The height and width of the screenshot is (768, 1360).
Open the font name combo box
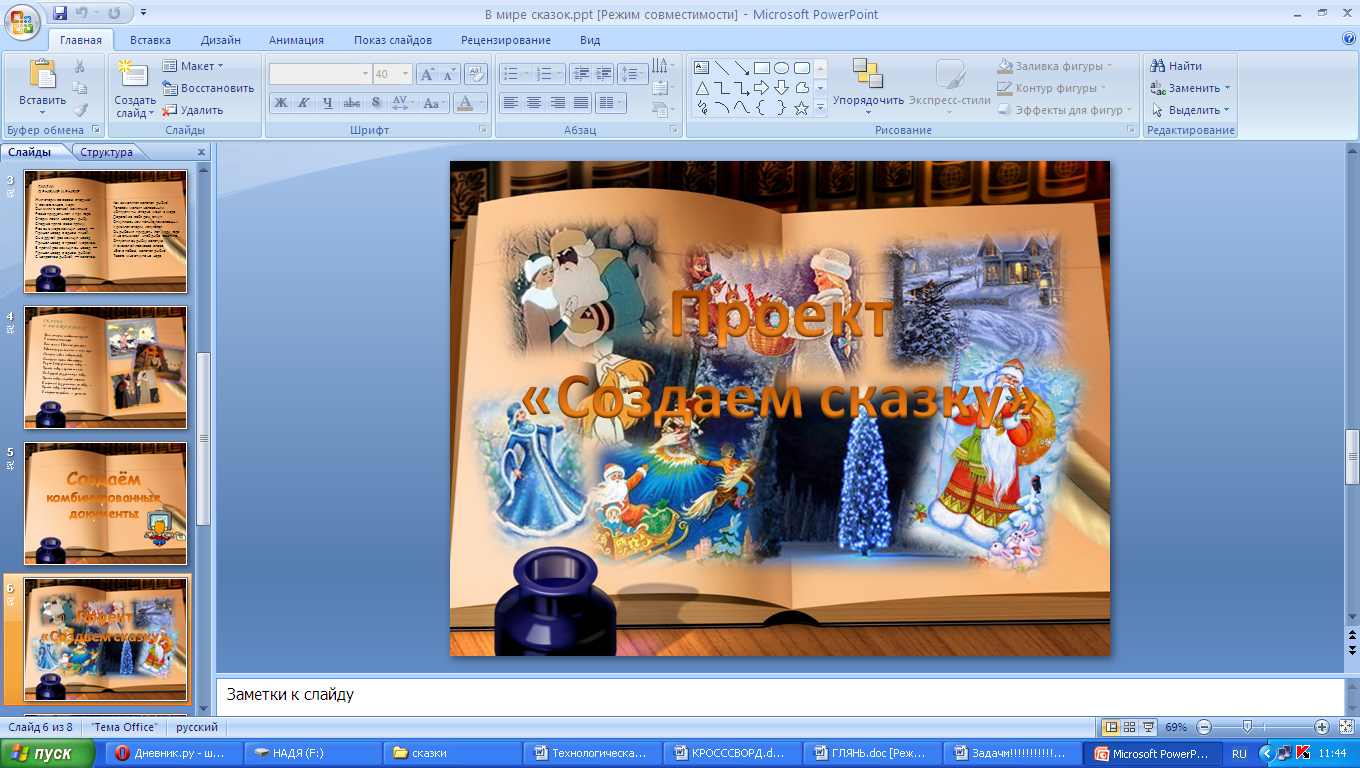pyautogui.click(x=320, y=74)
